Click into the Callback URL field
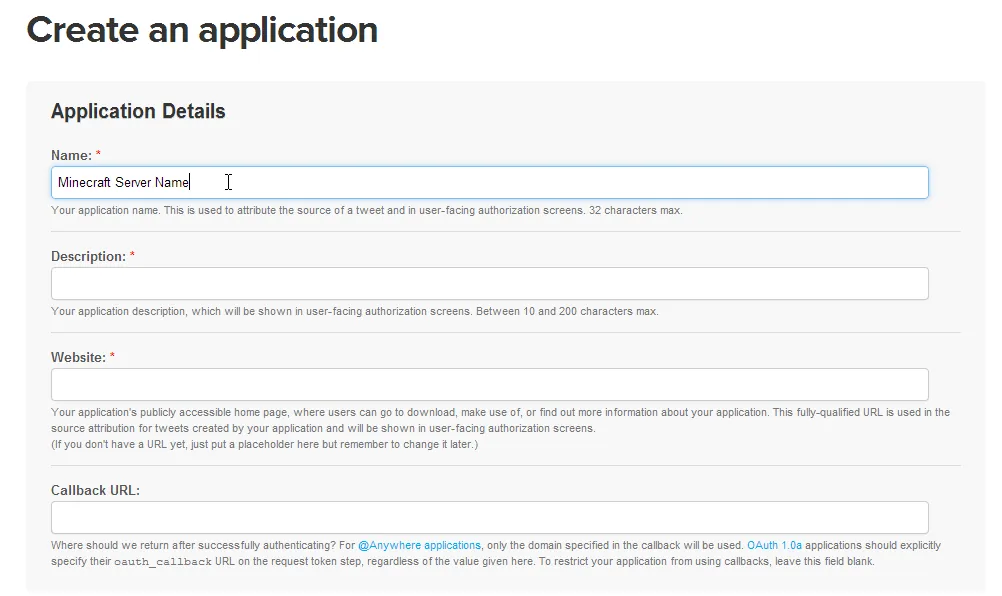Screen dimensions: 1002x596 (489, 517)
